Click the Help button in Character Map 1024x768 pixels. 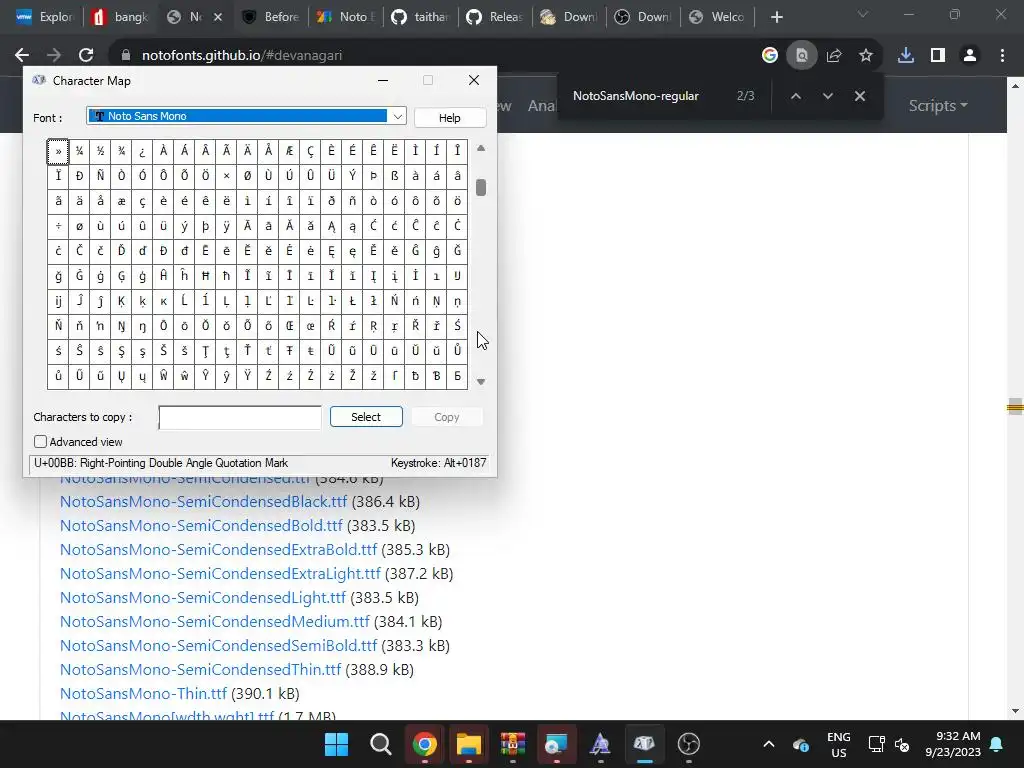[449, 118]
